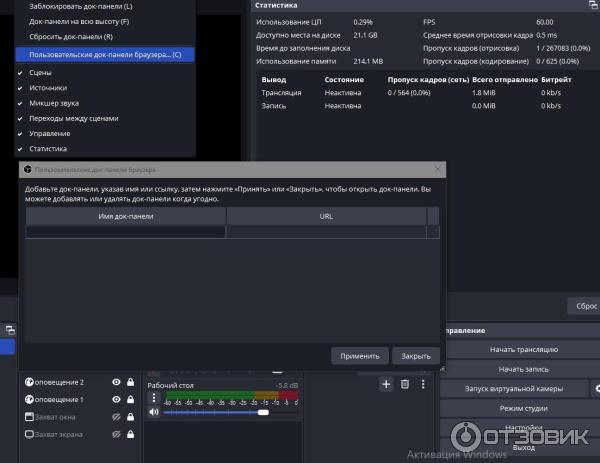Open 'Пользовательские док-панели браузера... (C)' menu item
This screenshot has height=463, width=600.
pos(105,55)
